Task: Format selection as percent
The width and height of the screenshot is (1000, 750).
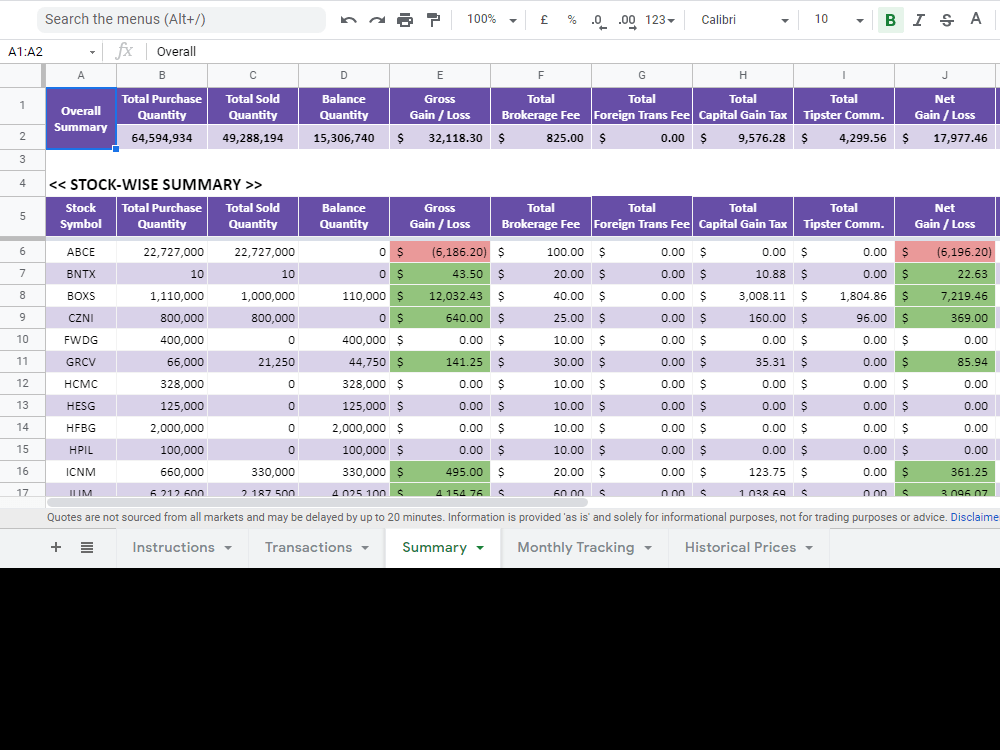Action: (x=571, y=19)
